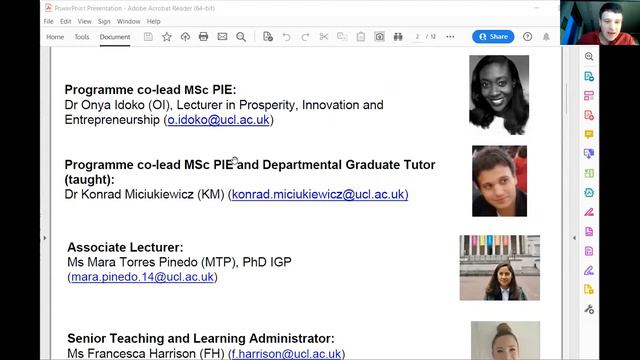Image resolution: width=640 pixels, height=360 pixels.
Task: Open the mara.pinedo.14@ucl.ac.uk link
Action: click(x=142, y=277)
